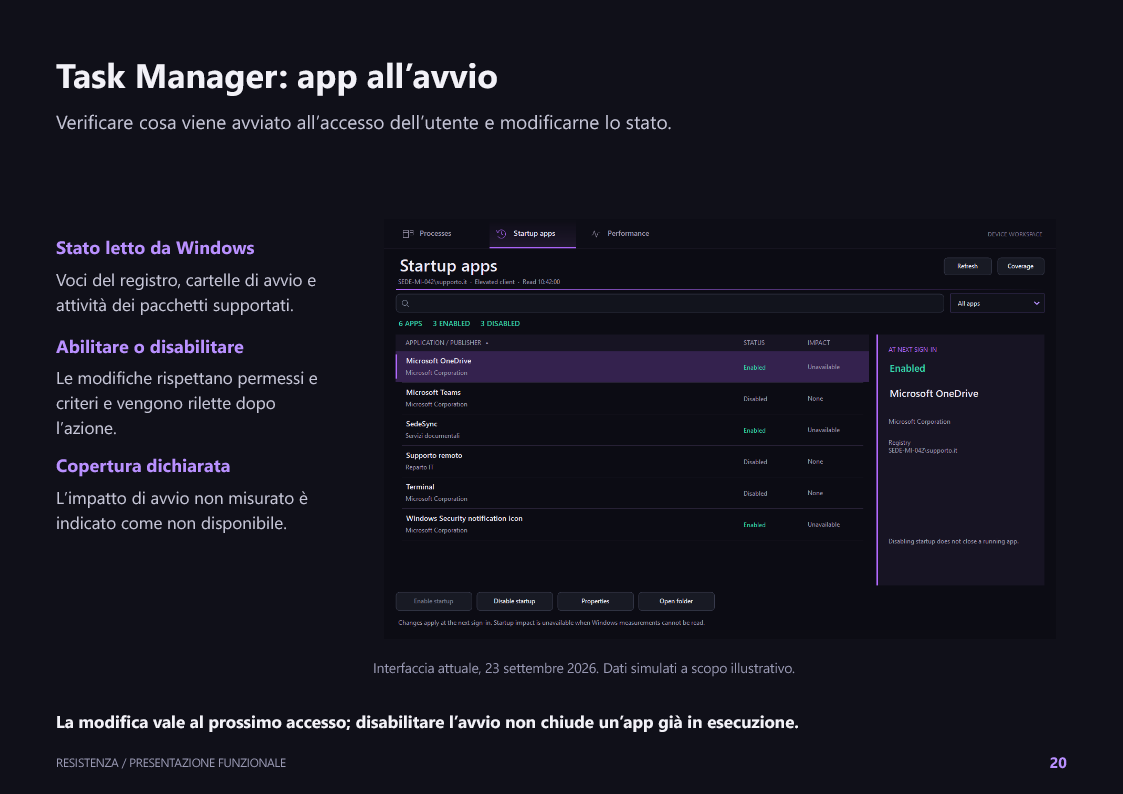Select the Supporto remoto row
This screenshot has width=1123, height=794.
pos(632,461)
